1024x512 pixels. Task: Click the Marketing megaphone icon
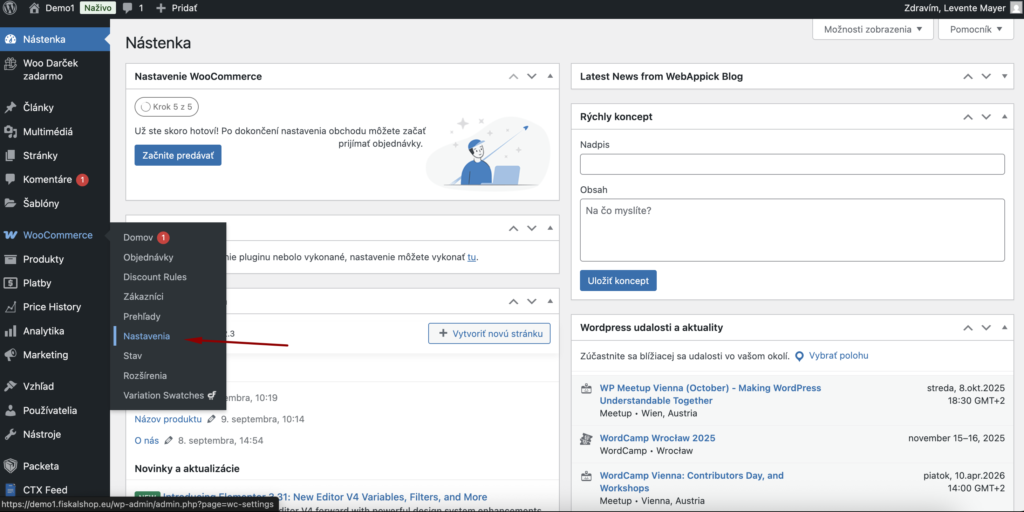pos(10,355)
